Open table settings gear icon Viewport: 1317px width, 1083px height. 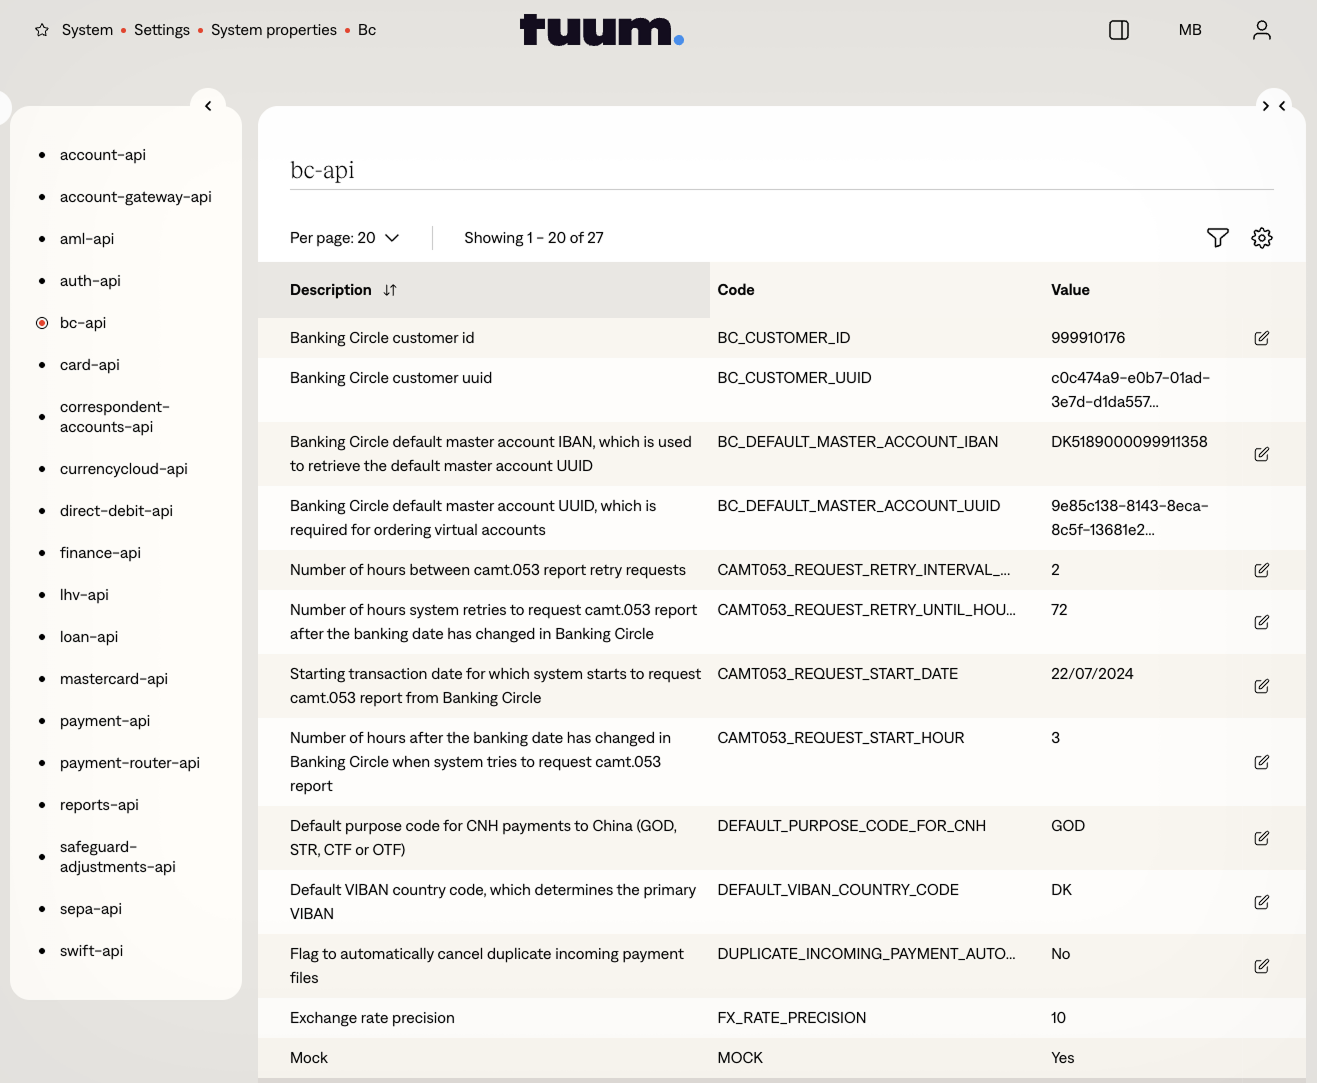pos(1261,238)
